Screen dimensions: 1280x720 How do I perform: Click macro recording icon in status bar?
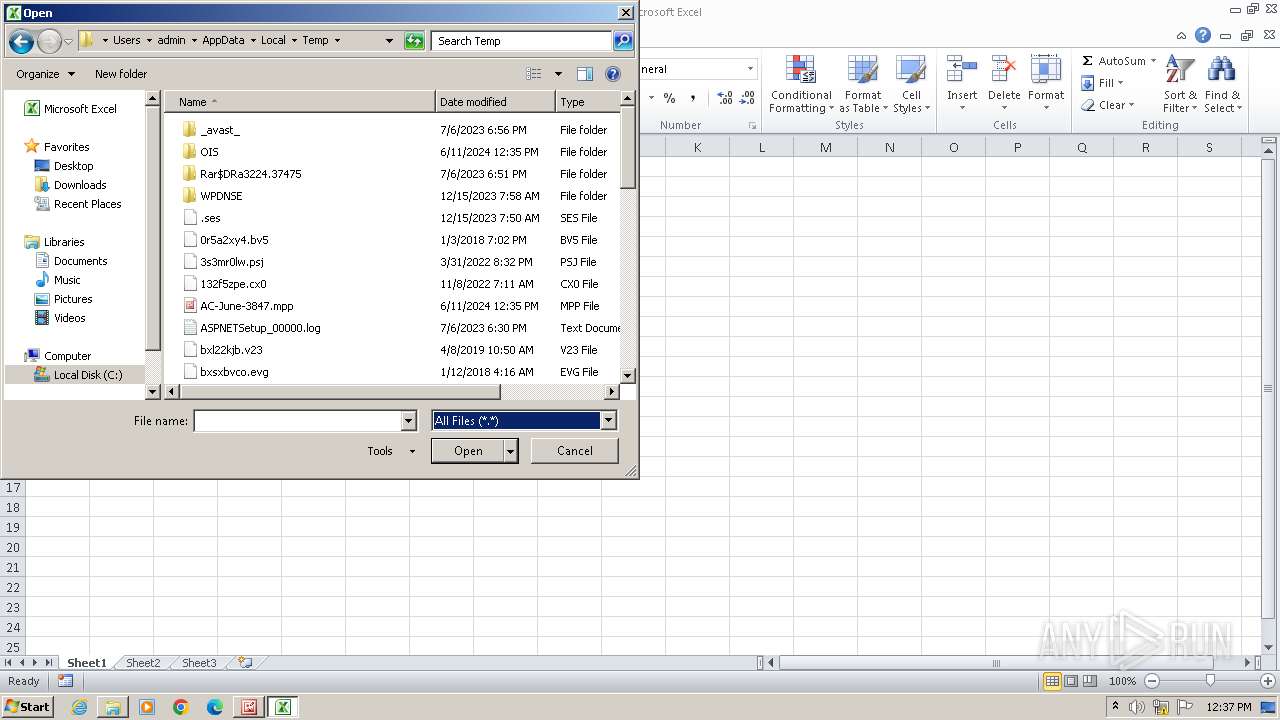pyautogui.click(x=65, y=681)
